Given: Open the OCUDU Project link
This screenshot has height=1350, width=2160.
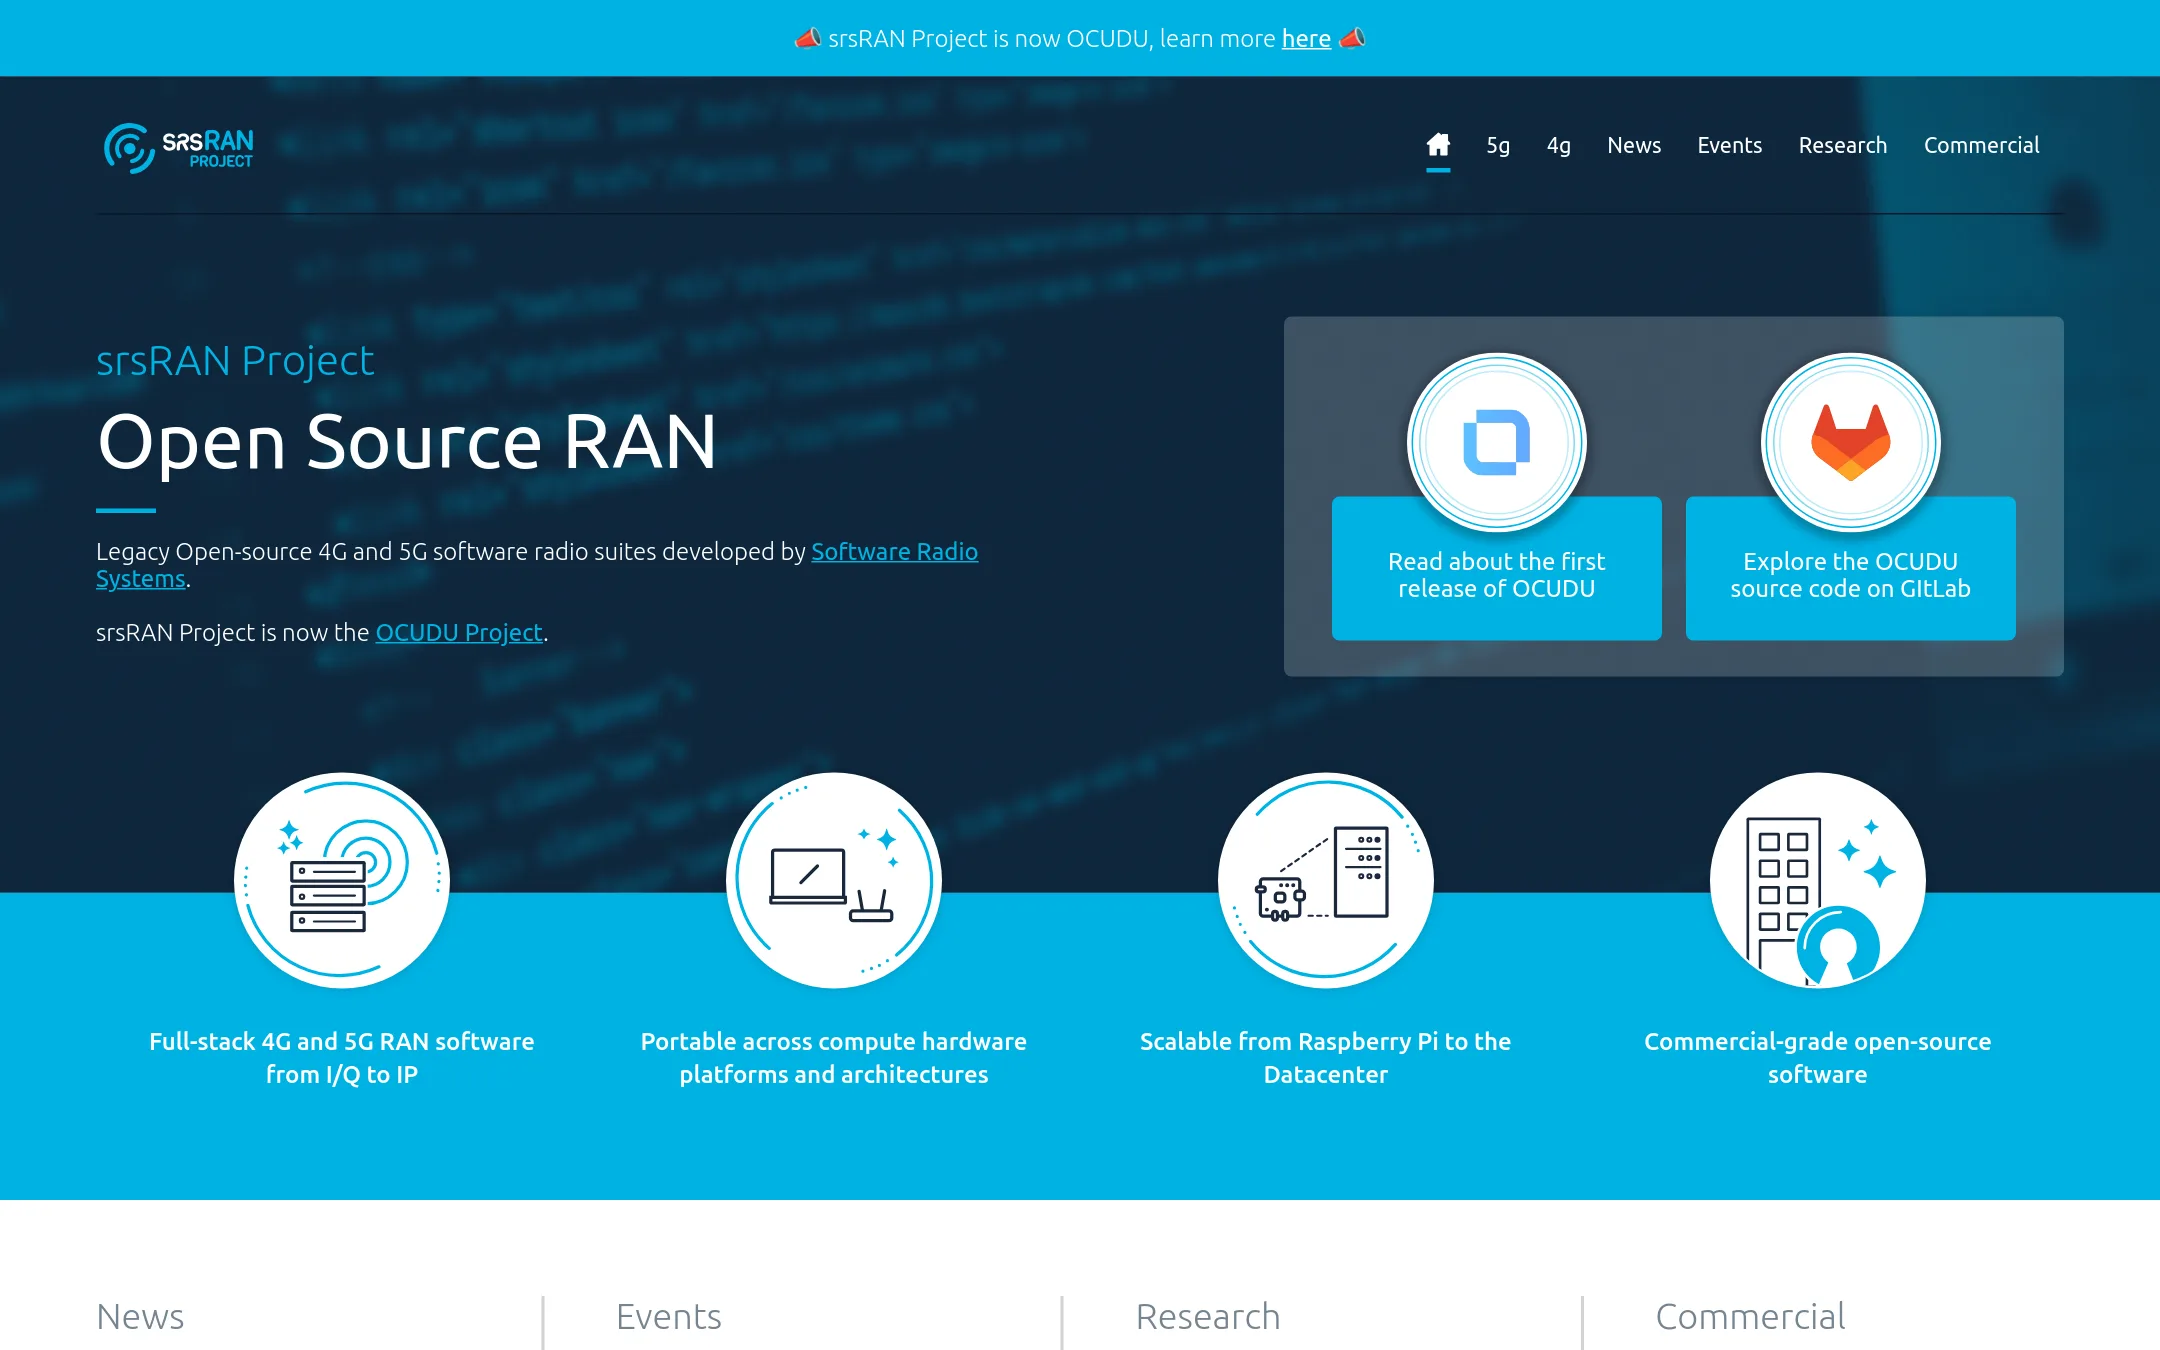Looking at the screenshot, I should tap(459, 633).
